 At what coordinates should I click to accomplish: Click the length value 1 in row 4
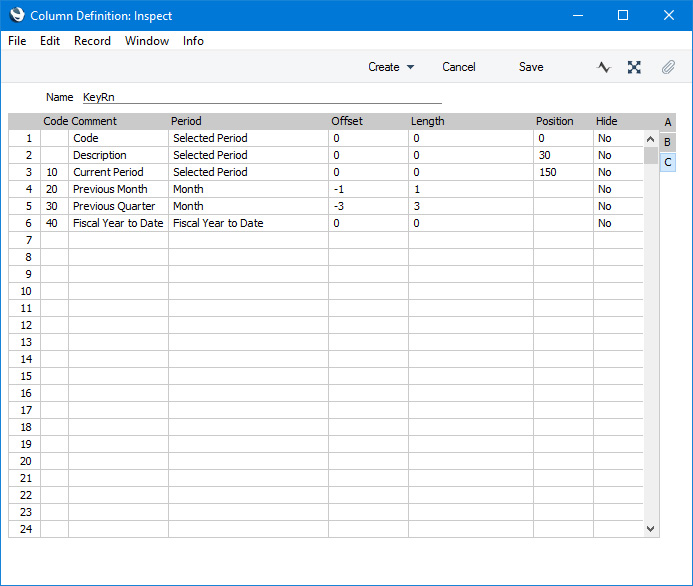(x=471, y=189)
